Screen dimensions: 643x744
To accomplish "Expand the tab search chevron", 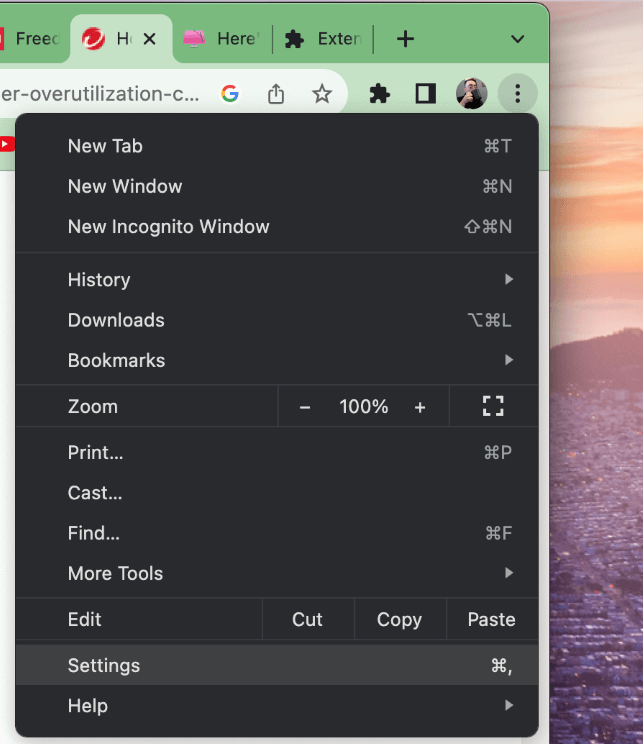I will pos(517,39).
